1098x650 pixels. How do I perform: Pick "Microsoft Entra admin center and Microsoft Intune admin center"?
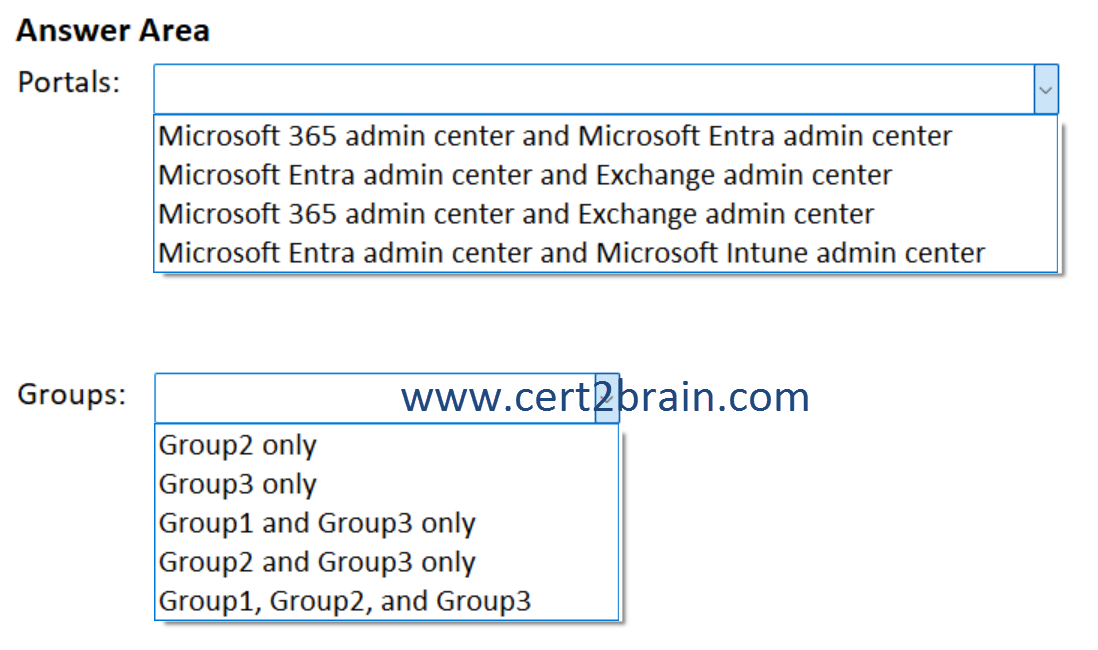coord(570,252)
